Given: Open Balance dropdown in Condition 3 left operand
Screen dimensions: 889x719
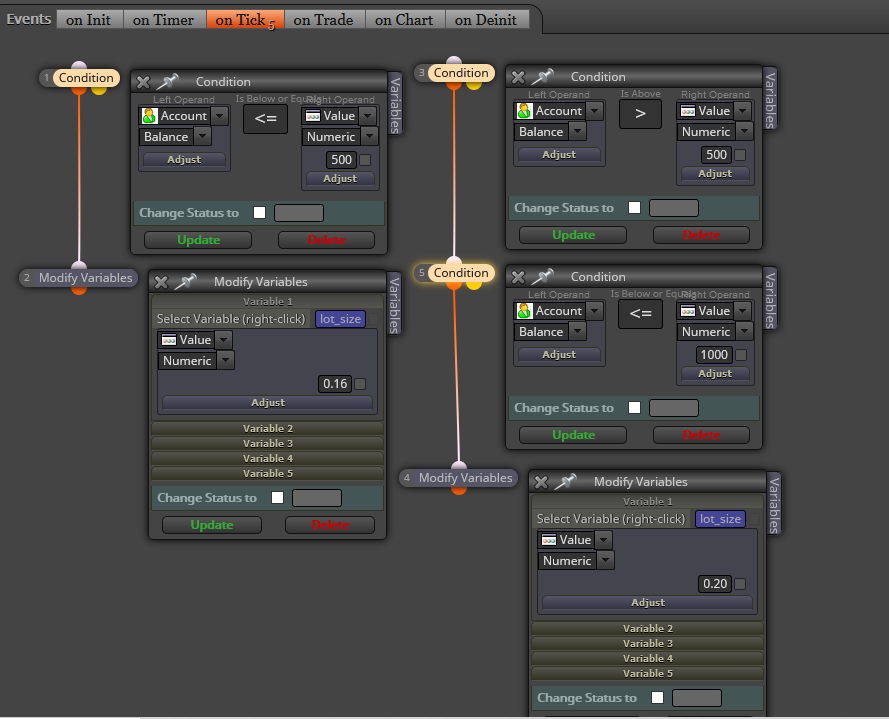Looking at the screenshot, I should pyautogui.click(x=577, y=132).
